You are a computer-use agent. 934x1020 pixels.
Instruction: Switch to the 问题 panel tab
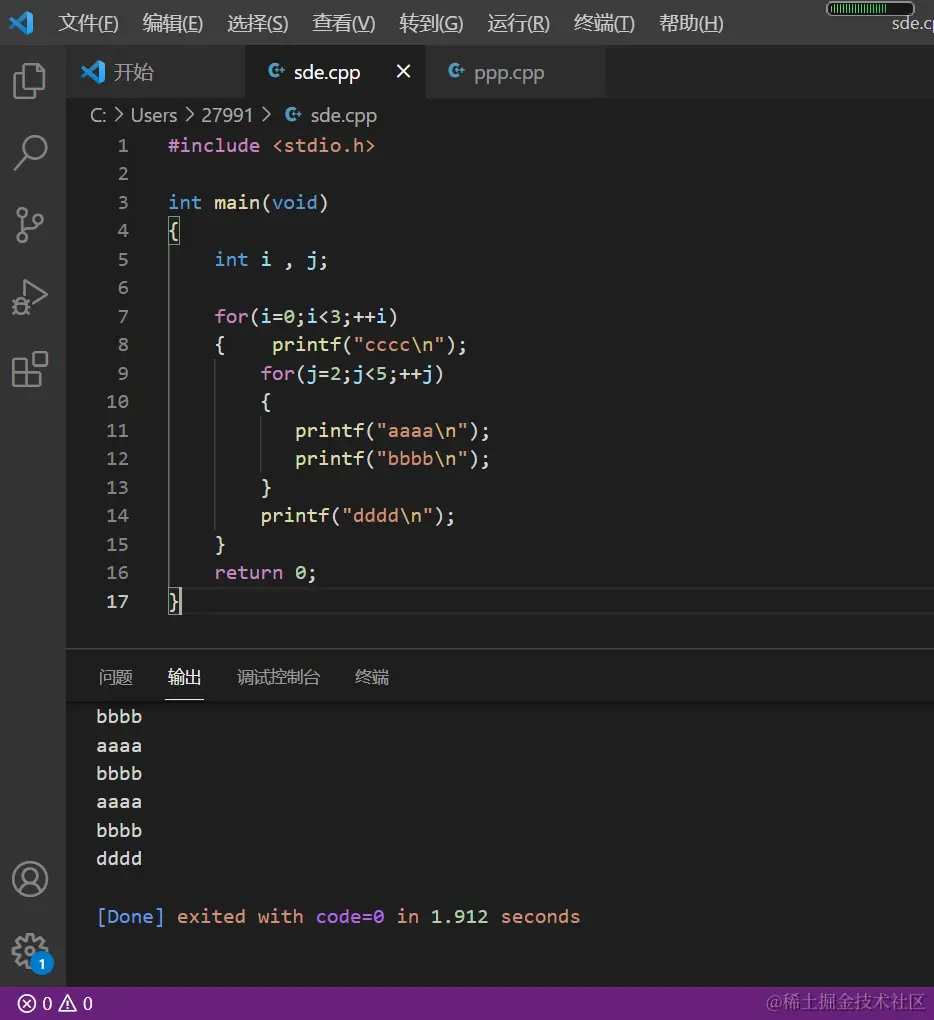[116, 677]
